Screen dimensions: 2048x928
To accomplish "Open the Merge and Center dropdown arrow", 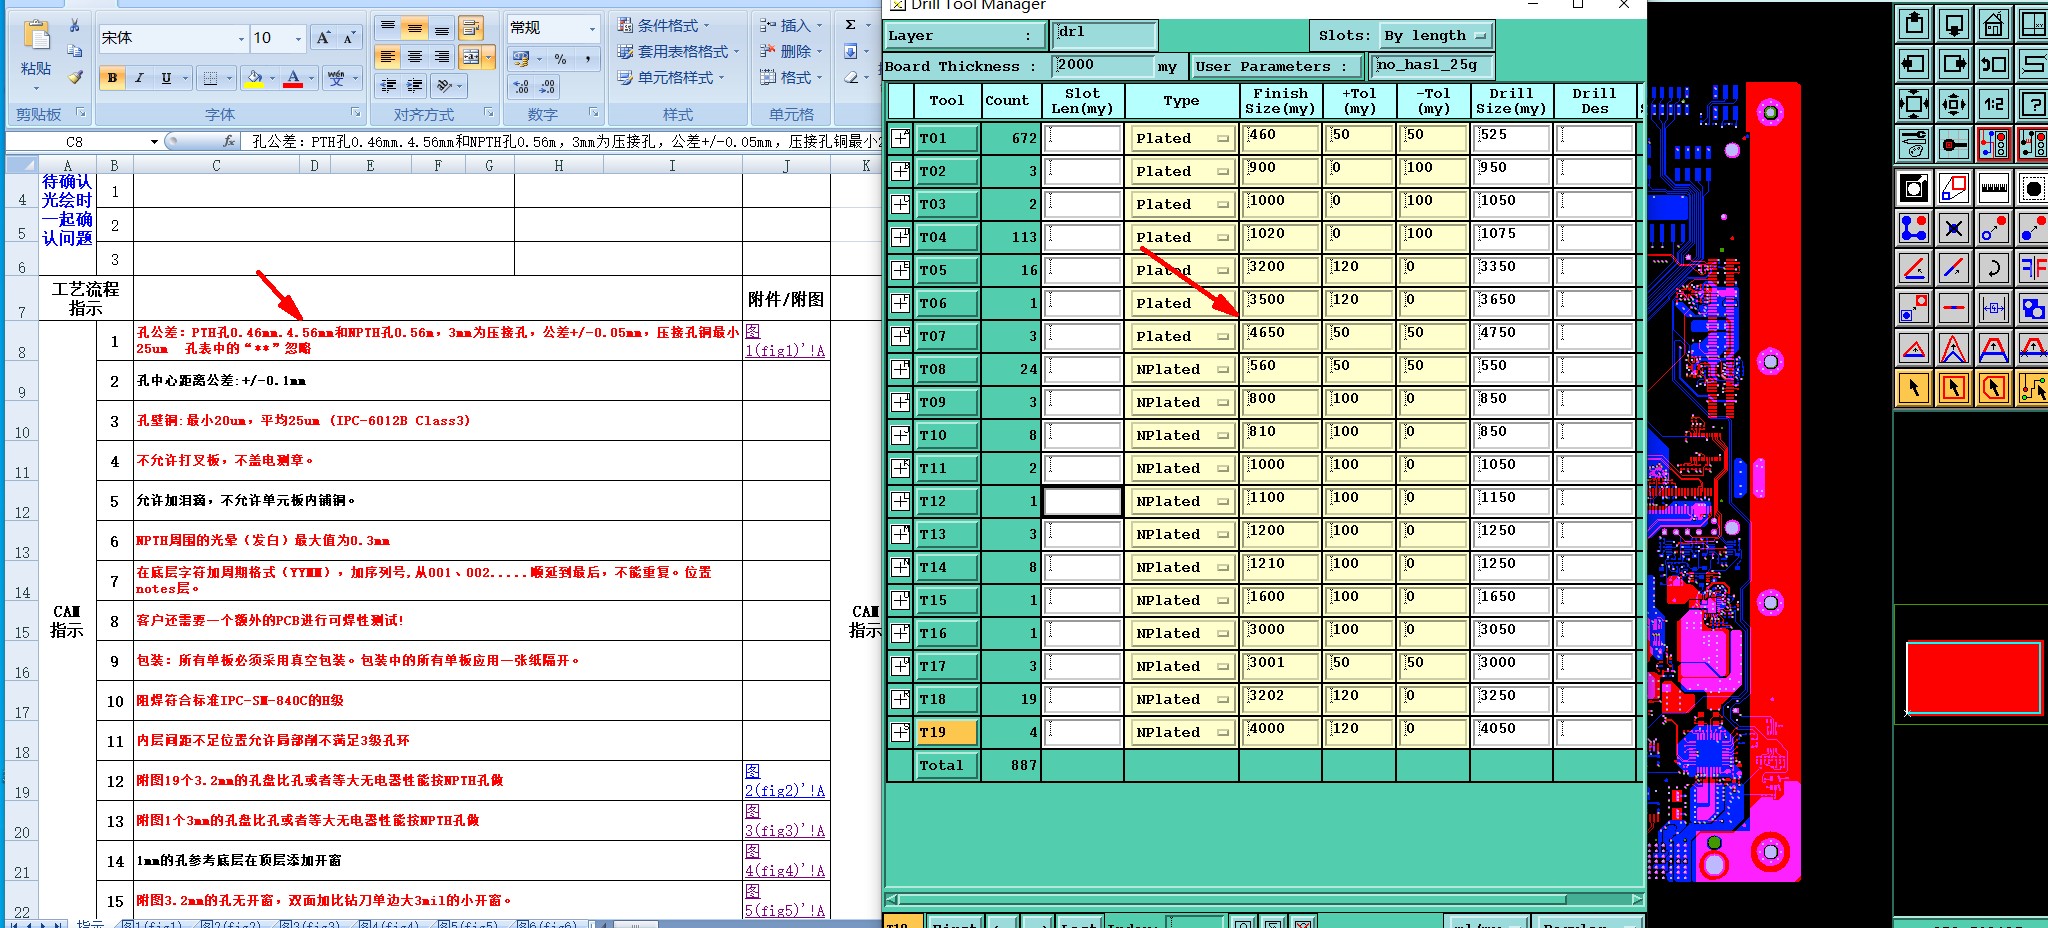I will (489, 56).
